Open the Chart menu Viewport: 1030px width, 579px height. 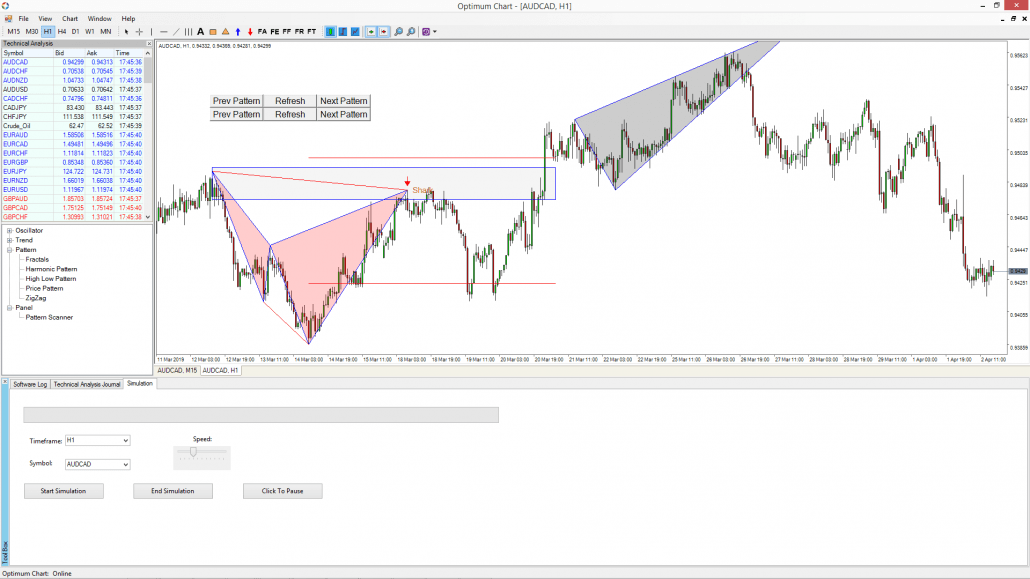pos(68,17)
